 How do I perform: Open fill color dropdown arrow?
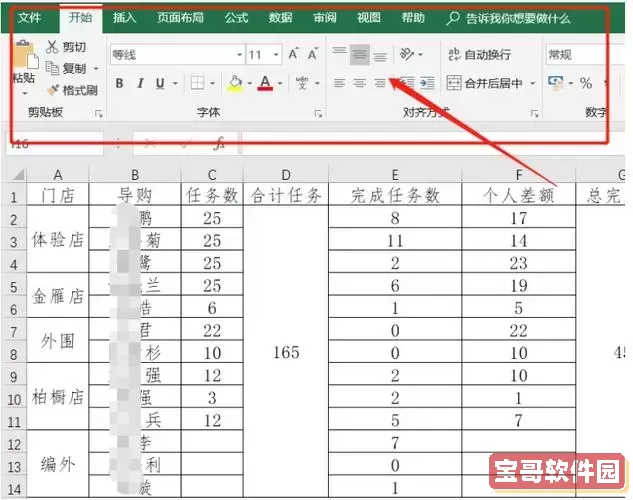249,84
